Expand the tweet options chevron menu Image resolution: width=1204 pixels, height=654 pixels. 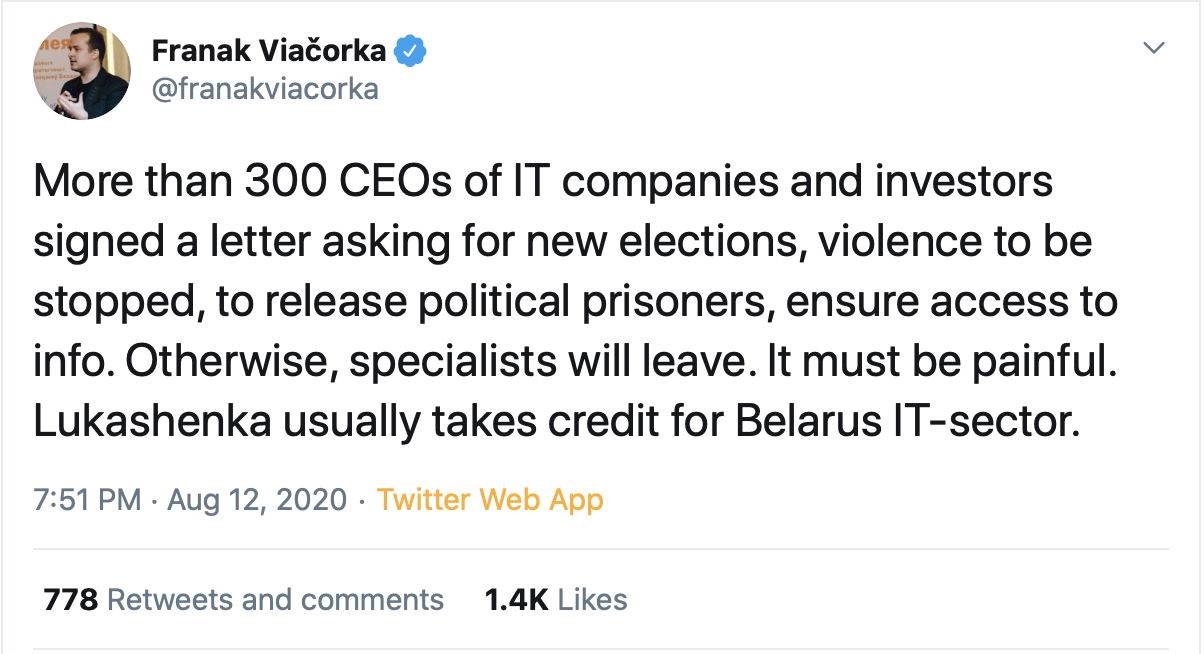click(1154, 48)
